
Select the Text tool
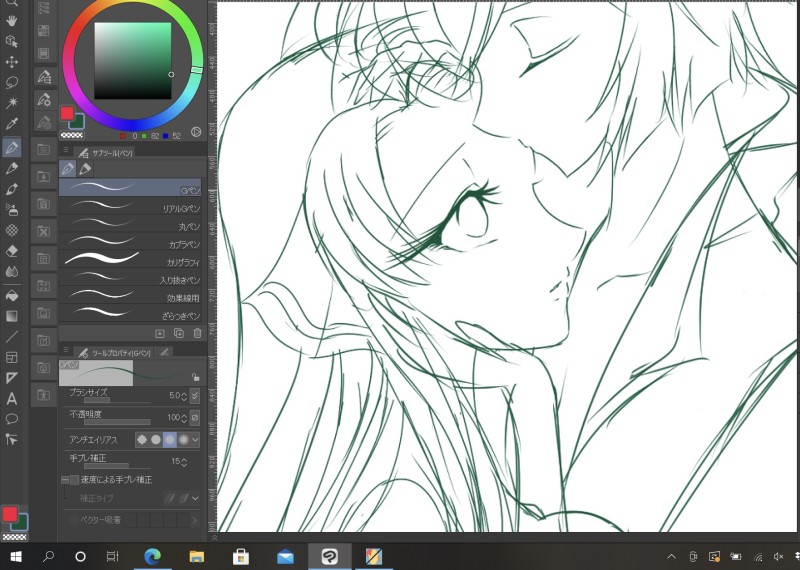(x=12, y=399)
